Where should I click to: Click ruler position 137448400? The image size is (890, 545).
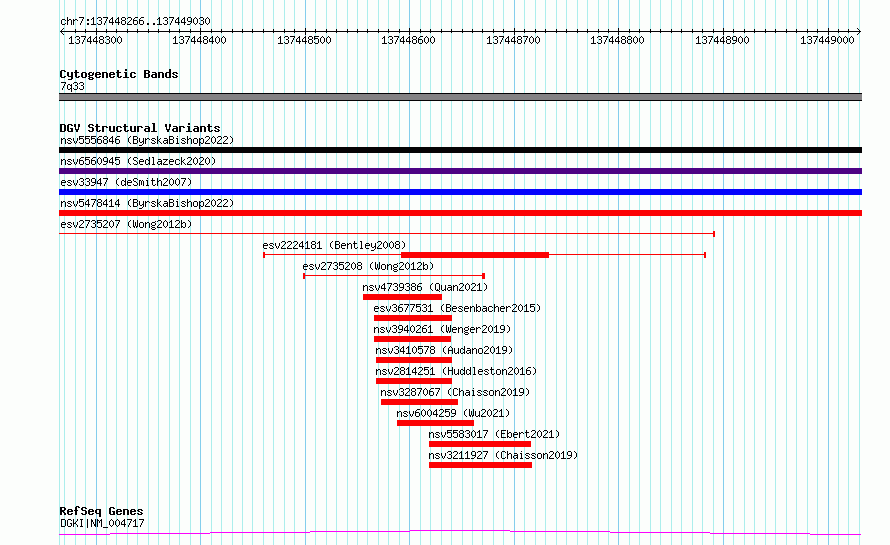[x=200, y=40]
